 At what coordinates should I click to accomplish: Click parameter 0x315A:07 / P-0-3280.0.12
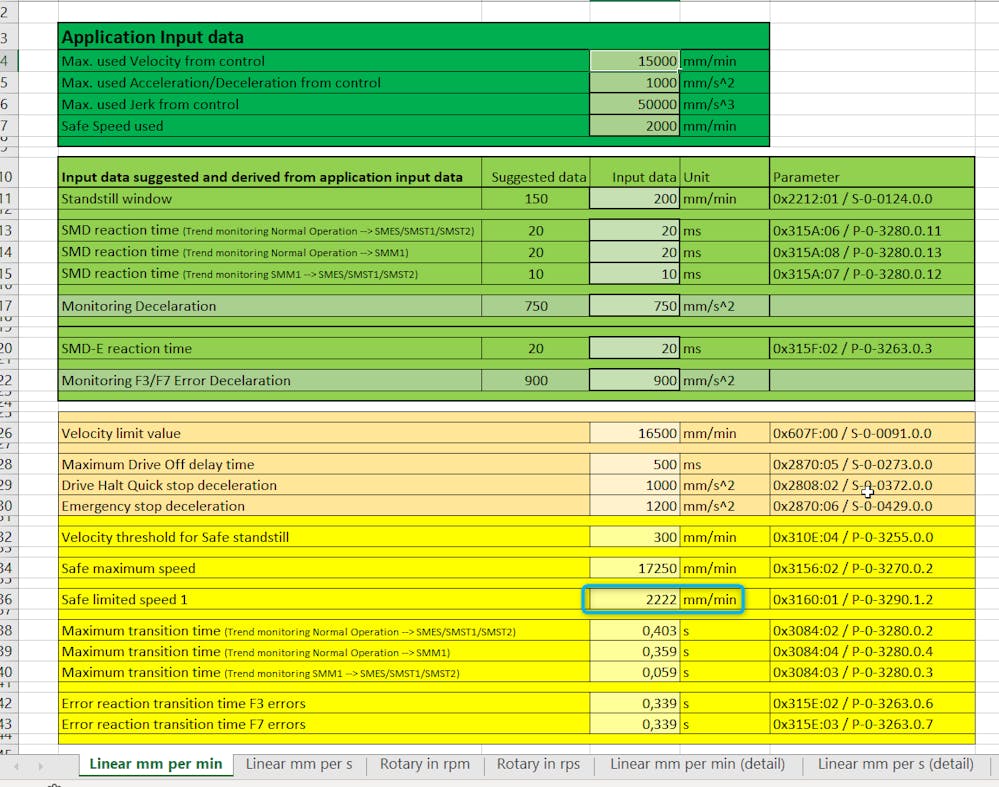coord(857,274)
